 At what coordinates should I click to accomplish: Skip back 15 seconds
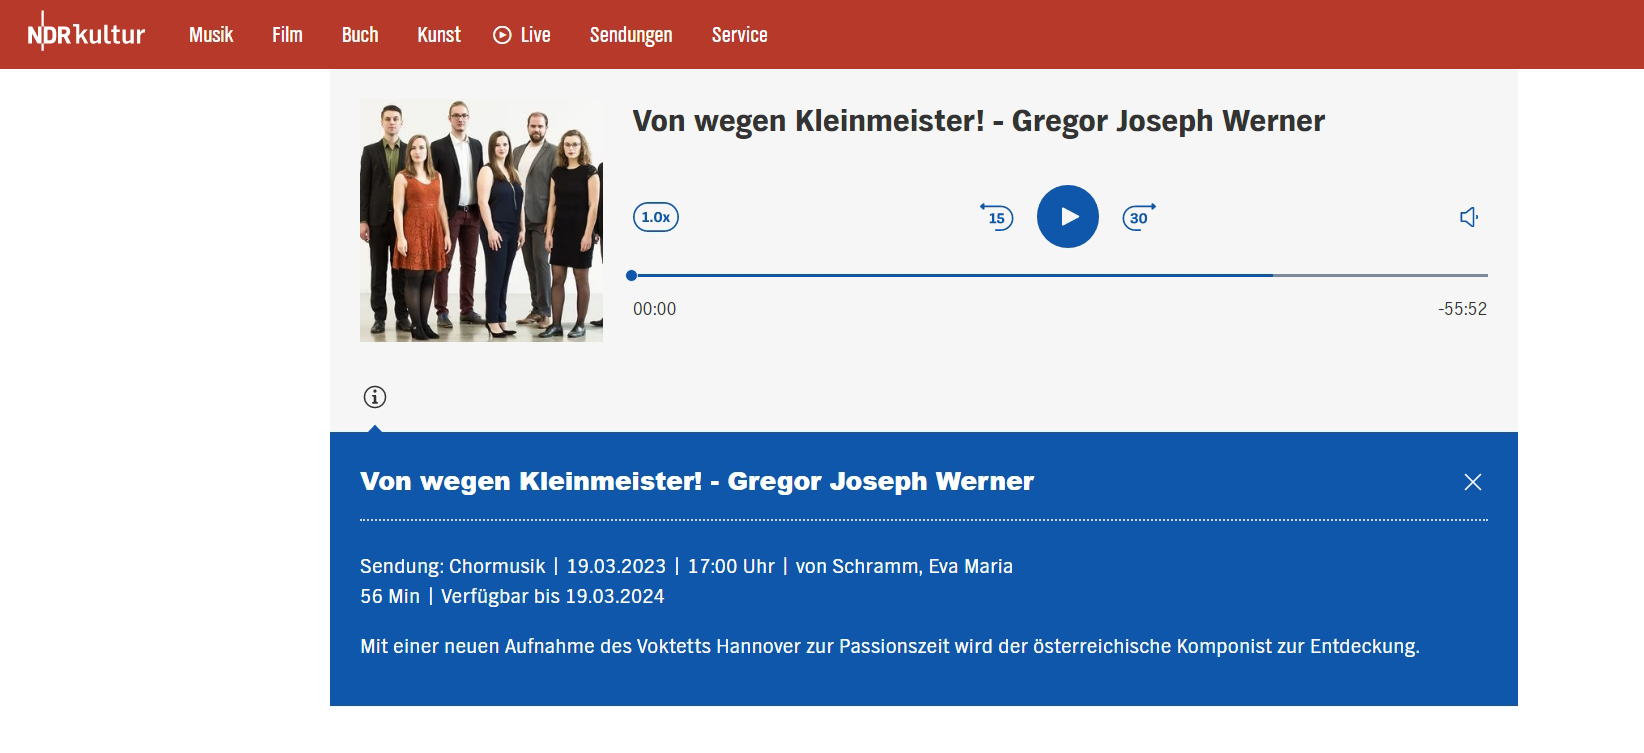(x=996, y=217)
